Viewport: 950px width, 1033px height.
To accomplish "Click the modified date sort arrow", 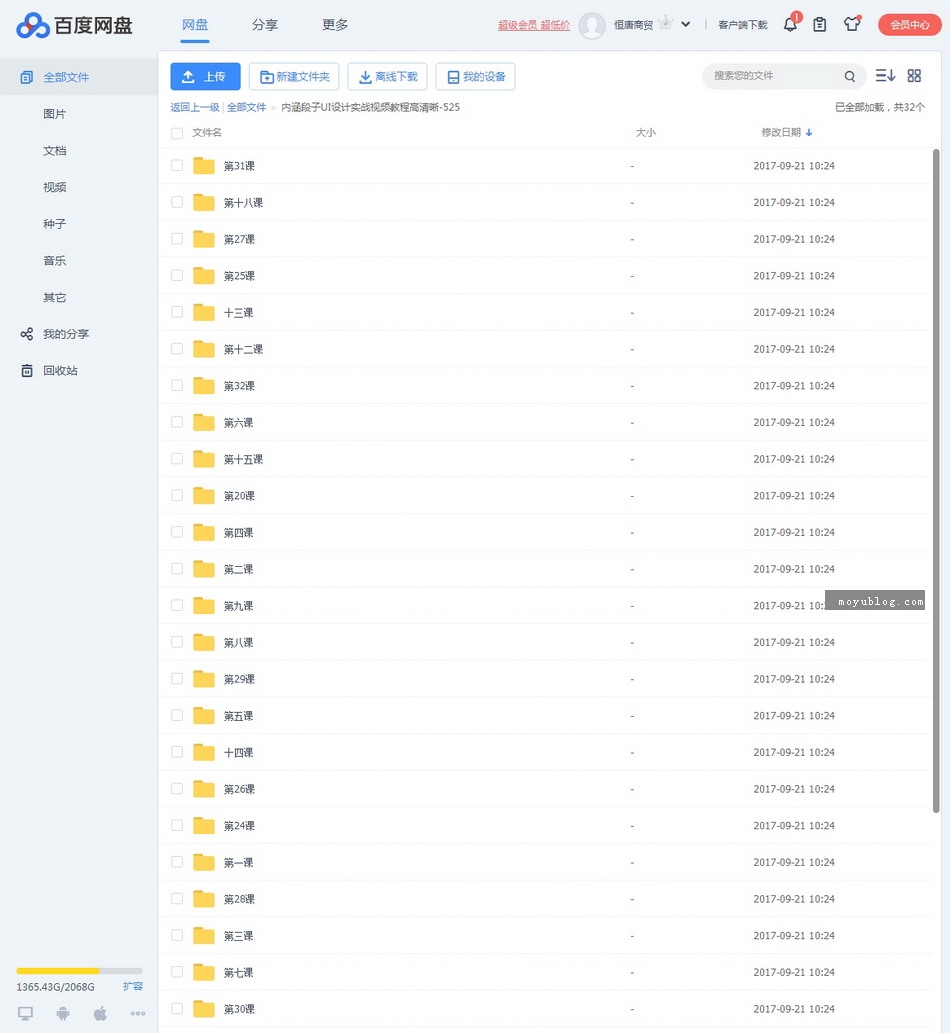I will [809, 132].
